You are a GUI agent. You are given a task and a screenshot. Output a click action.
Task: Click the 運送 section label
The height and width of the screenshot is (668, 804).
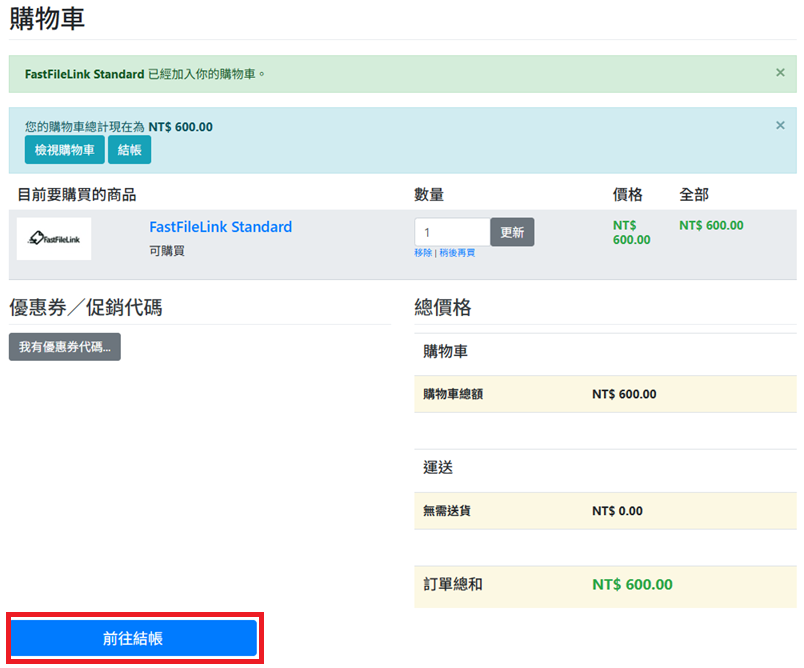pyautogui.click(x=438, y=468)
